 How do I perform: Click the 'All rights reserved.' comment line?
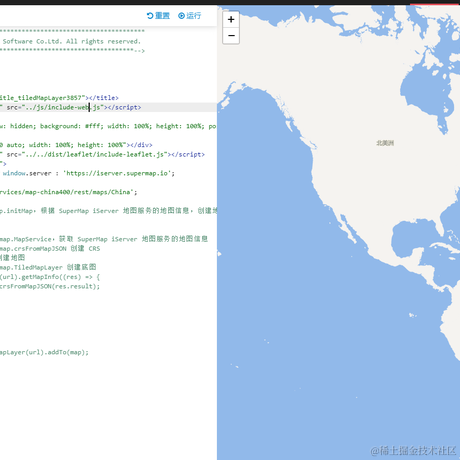click(71, 41)
